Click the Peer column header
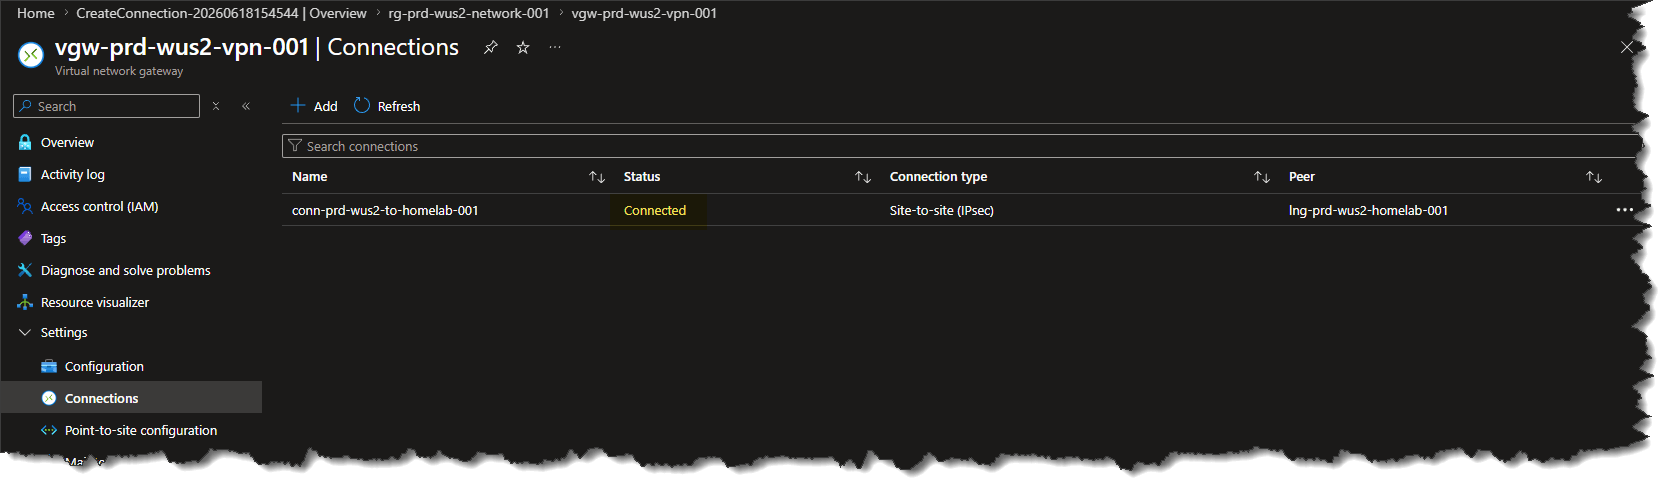 coord(1302,177)
